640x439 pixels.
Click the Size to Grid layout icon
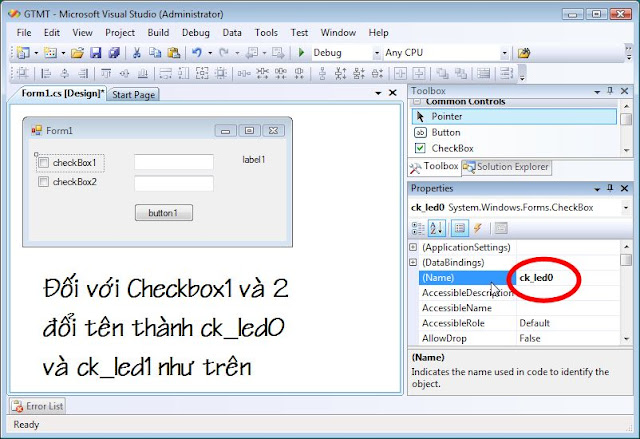[x=221, y=73]
